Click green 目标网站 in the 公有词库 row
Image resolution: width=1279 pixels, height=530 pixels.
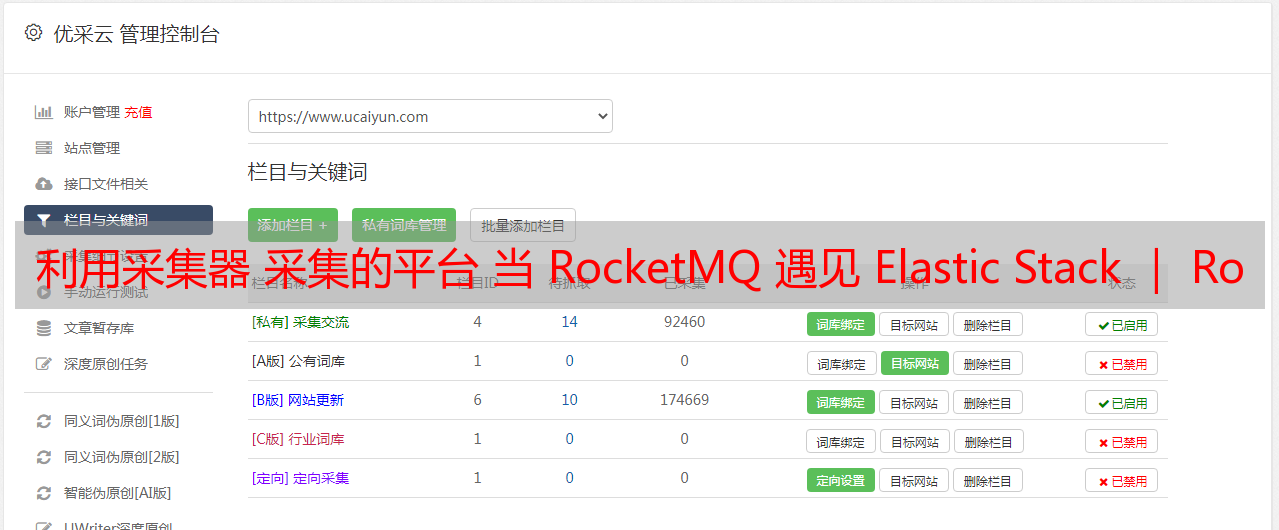click(915, 363)
